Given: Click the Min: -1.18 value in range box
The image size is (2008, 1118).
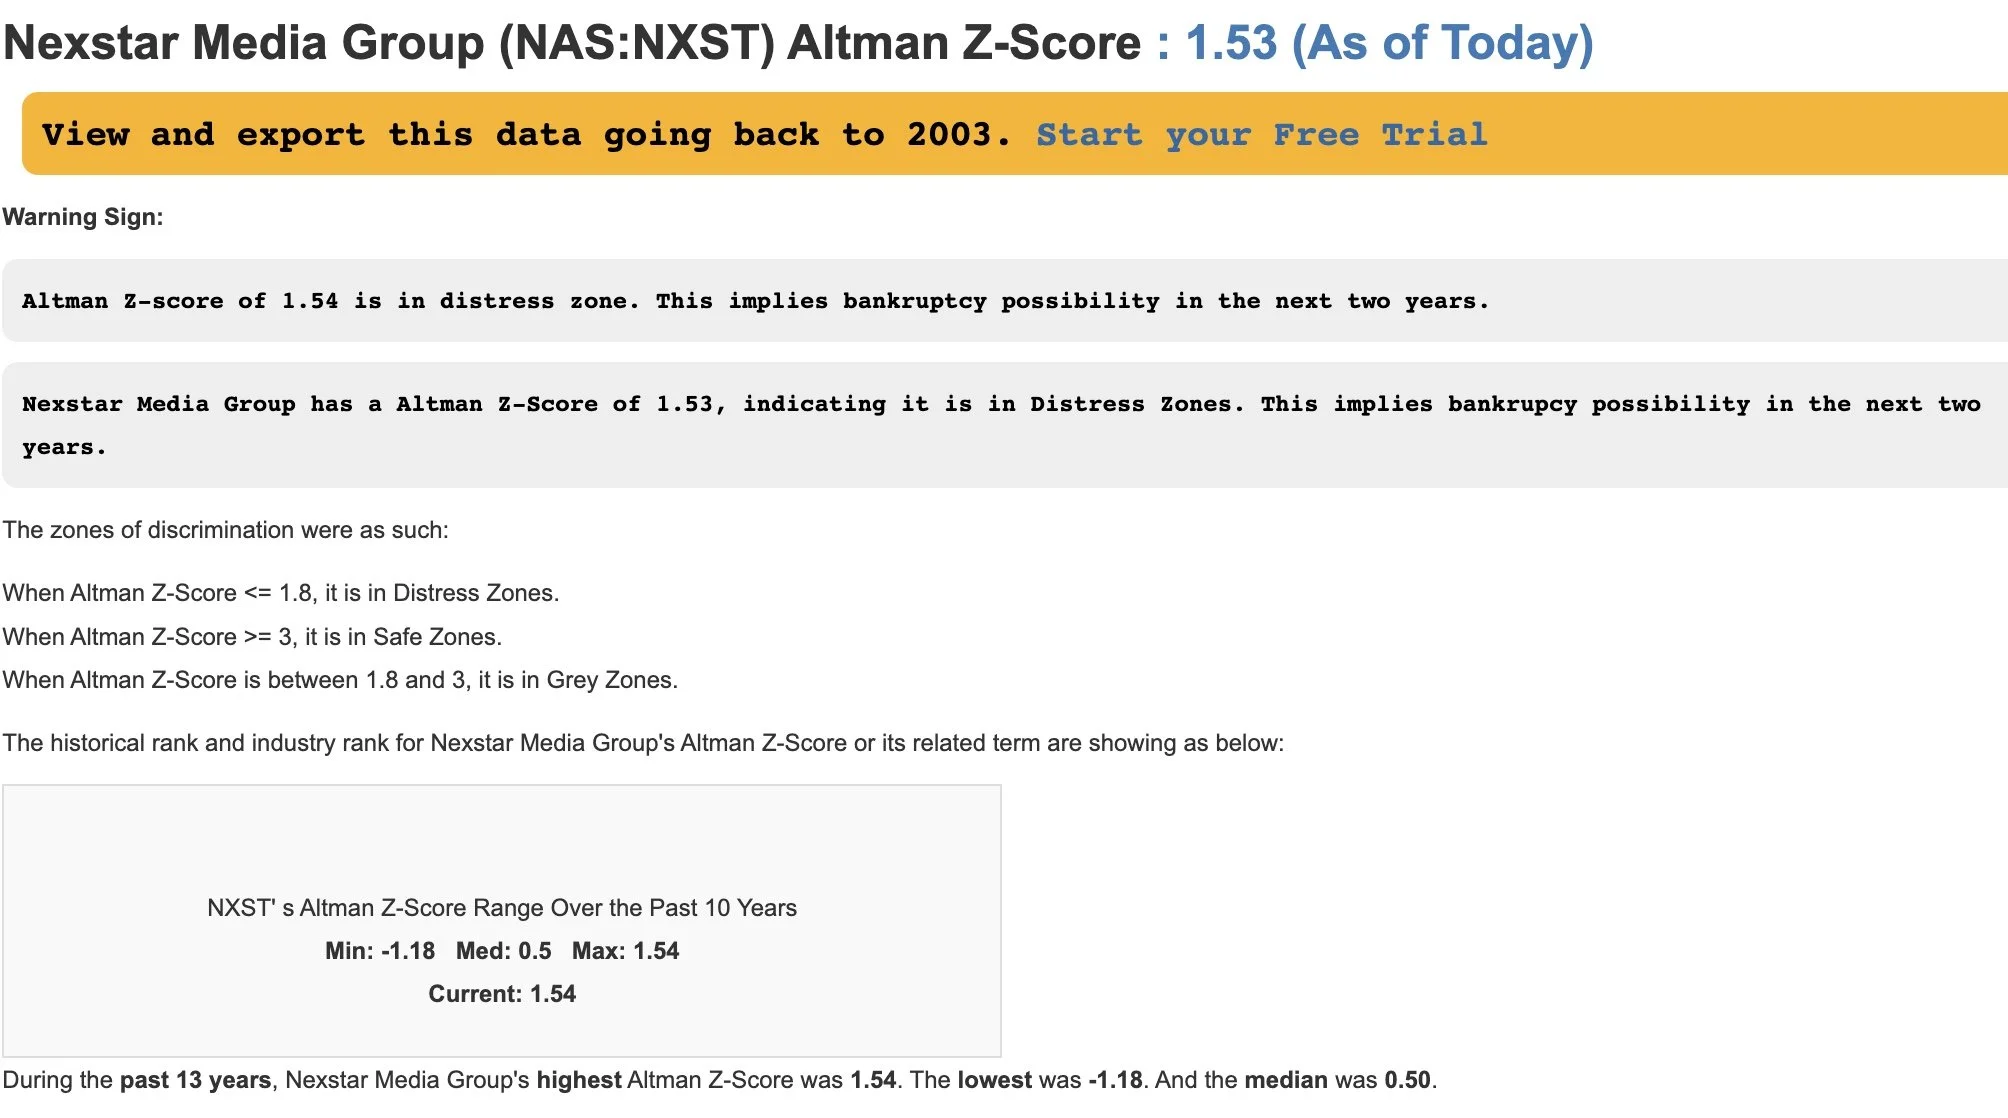Looking at the screenshot, I should 380,951.
